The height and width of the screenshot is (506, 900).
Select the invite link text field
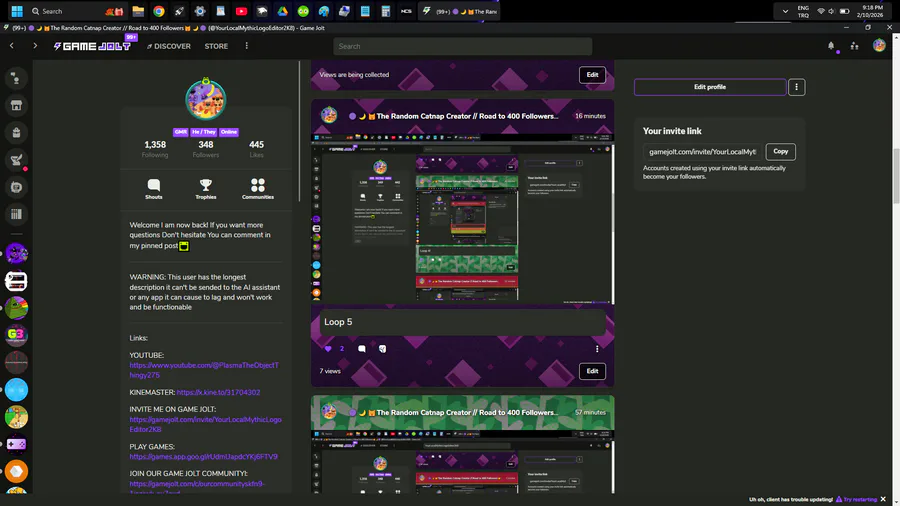coord(703,151)
